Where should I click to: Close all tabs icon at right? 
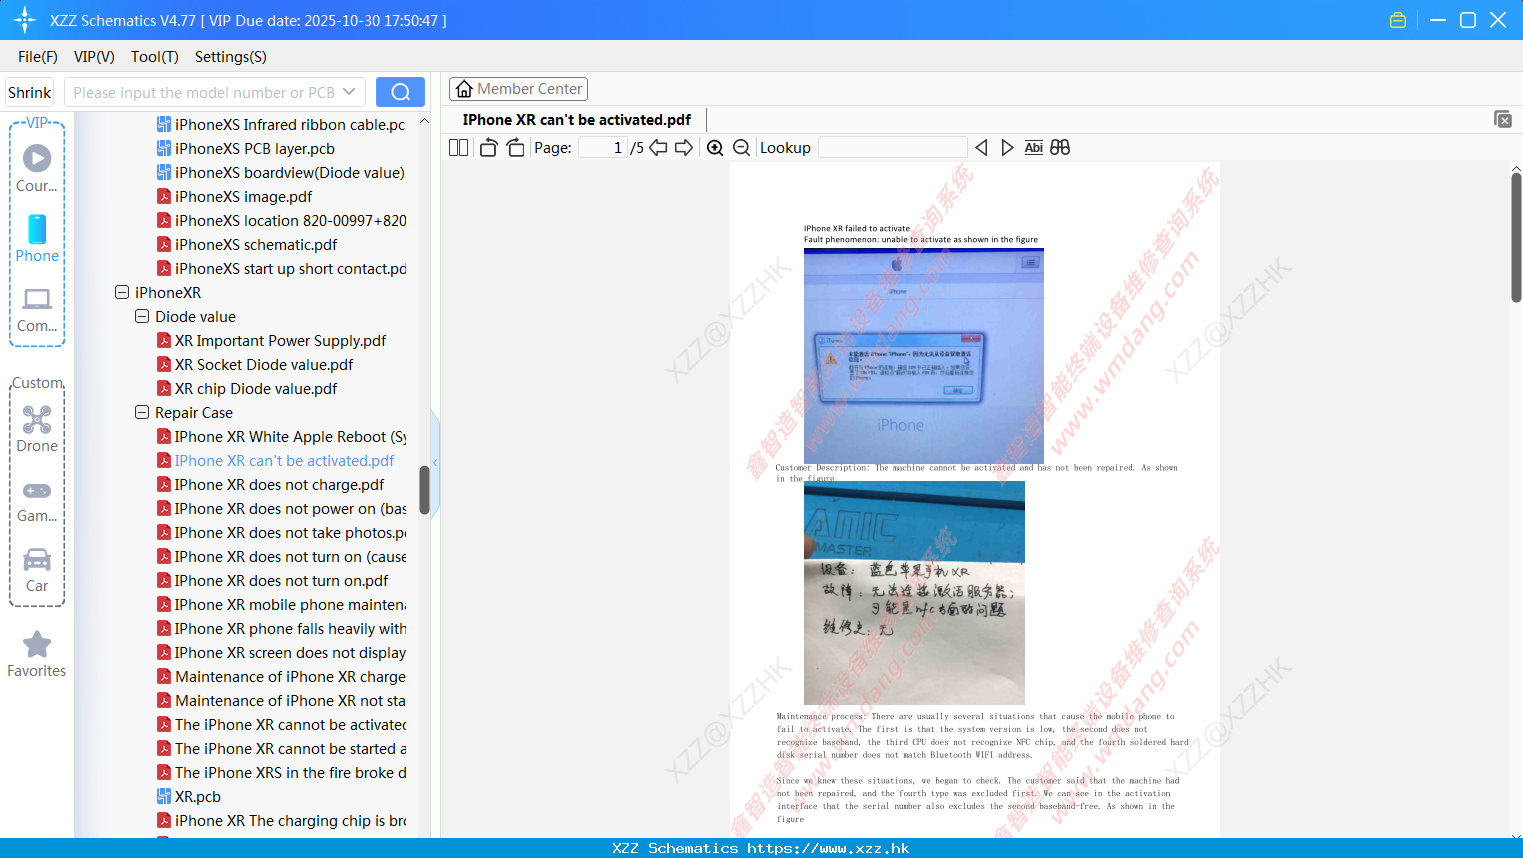[1503, 119]
